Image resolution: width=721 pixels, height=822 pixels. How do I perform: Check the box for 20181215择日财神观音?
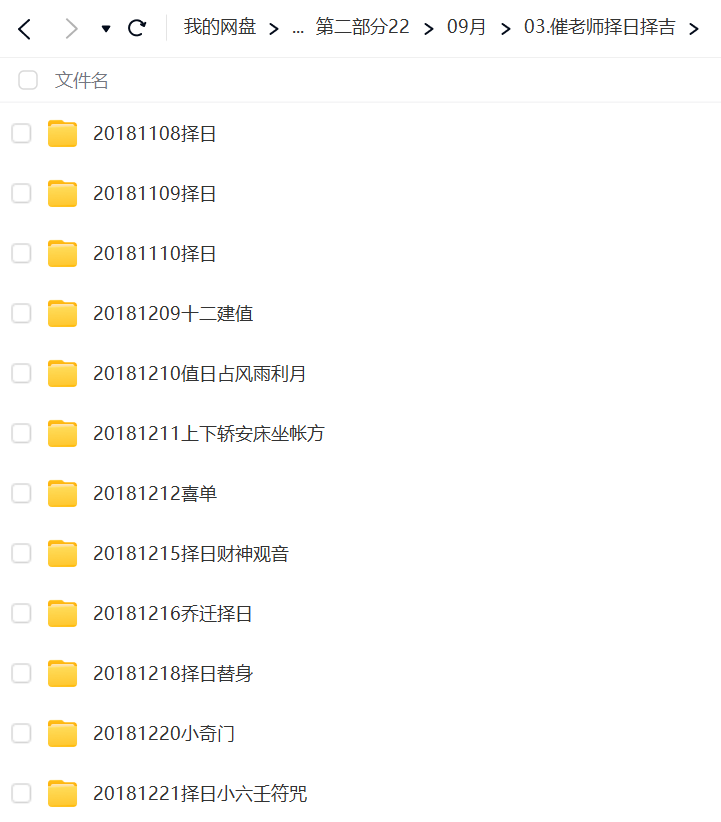pyautogui.click(x=21, y=553)
